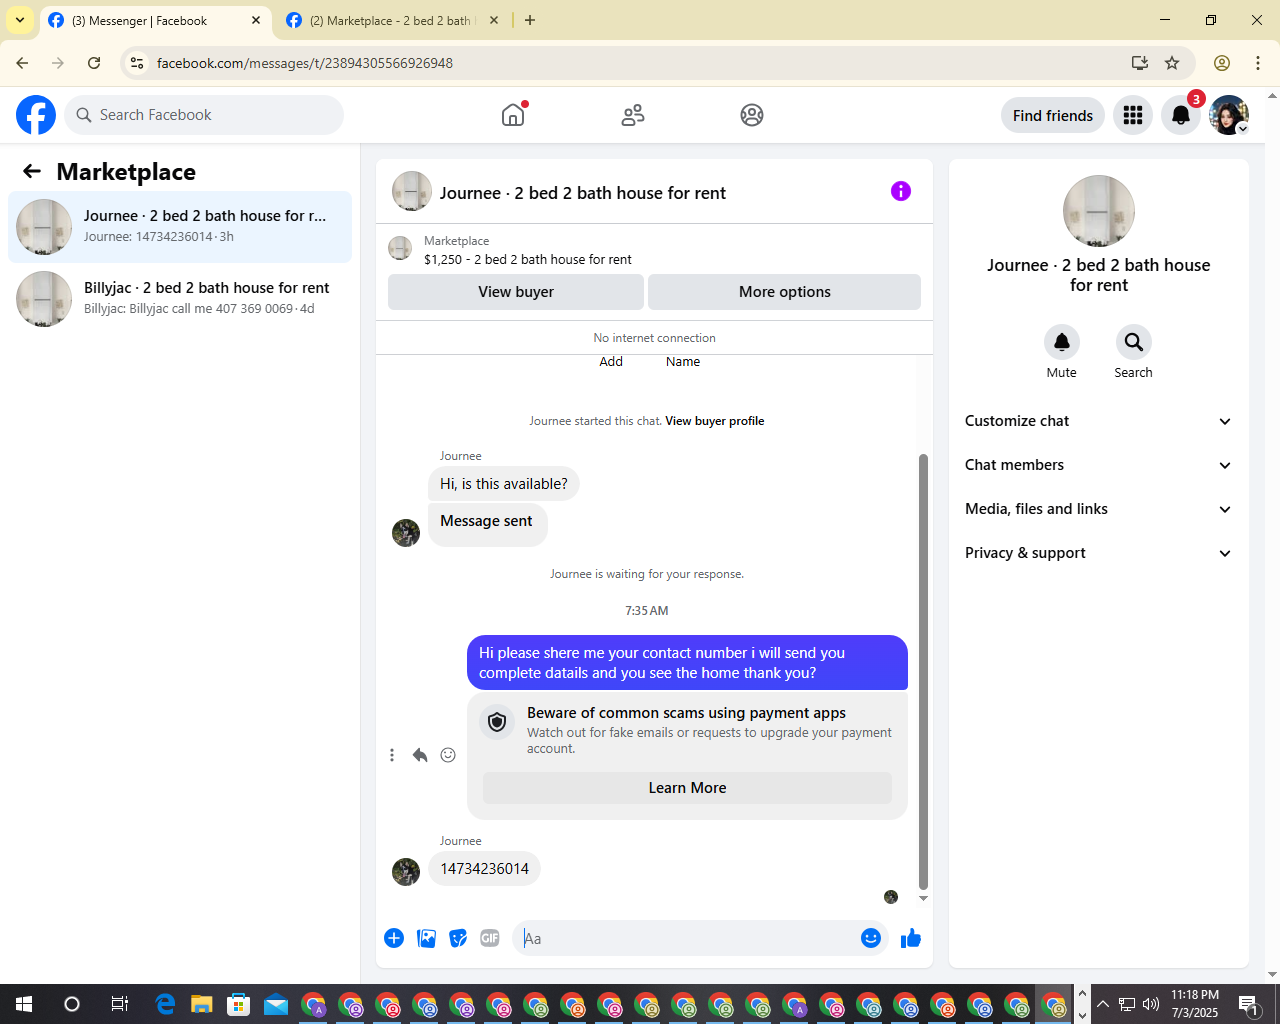
Task: Expand Privacy & support section
Action: pyautogui.click(x=1099, y=553)
